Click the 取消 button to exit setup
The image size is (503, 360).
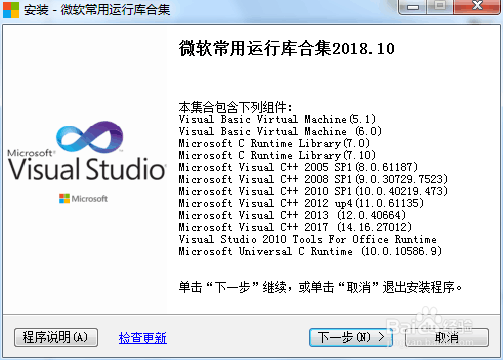pyautogui.click(x=447, y=337)
